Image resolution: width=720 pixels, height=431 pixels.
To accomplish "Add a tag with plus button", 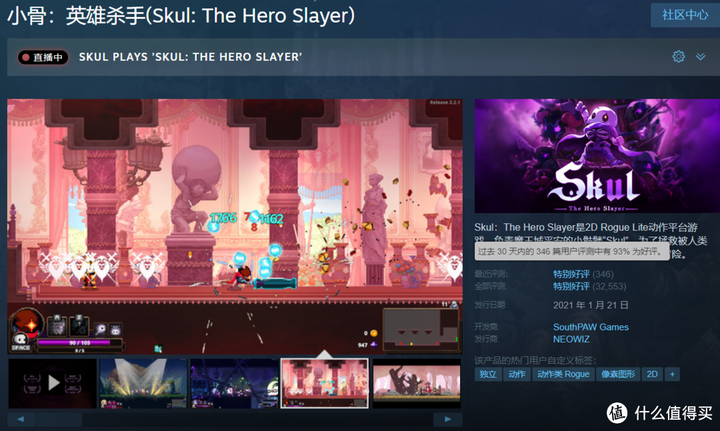I will 672,374.
